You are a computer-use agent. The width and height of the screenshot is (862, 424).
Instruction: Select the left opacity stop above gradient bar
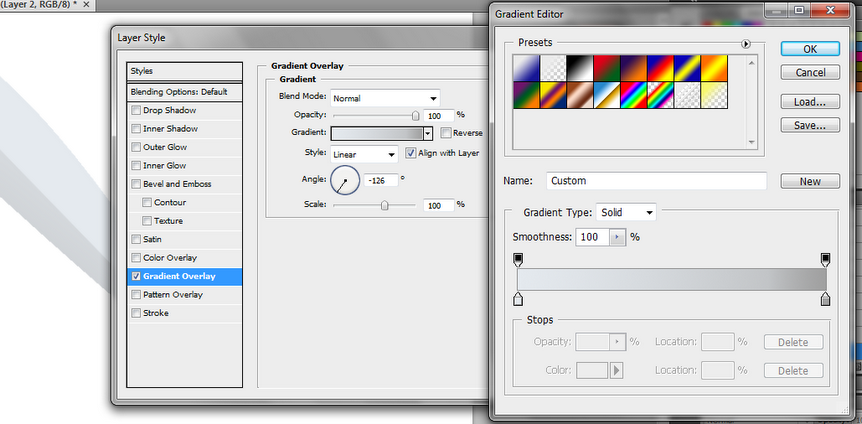tap(518, 260)
